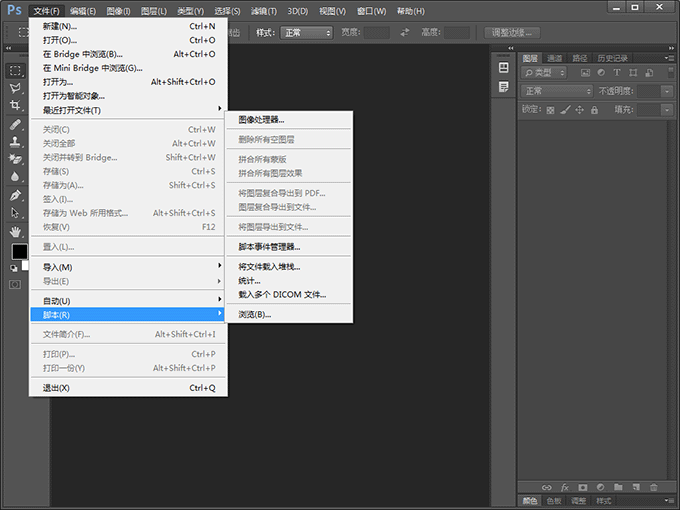The image size is (680, 510).
Task: Toggle lock all padlock
Action: coord(594,110)
